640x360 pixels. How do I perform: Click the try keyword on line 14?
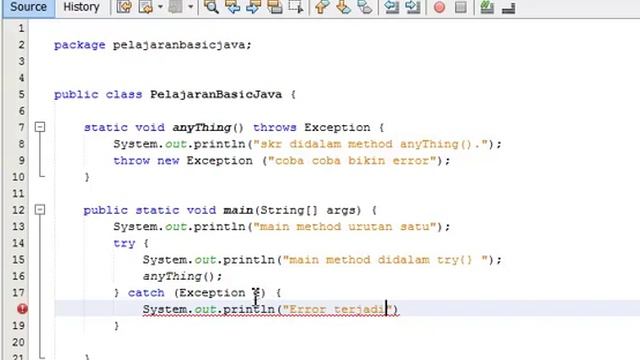[x=124, y=244]
